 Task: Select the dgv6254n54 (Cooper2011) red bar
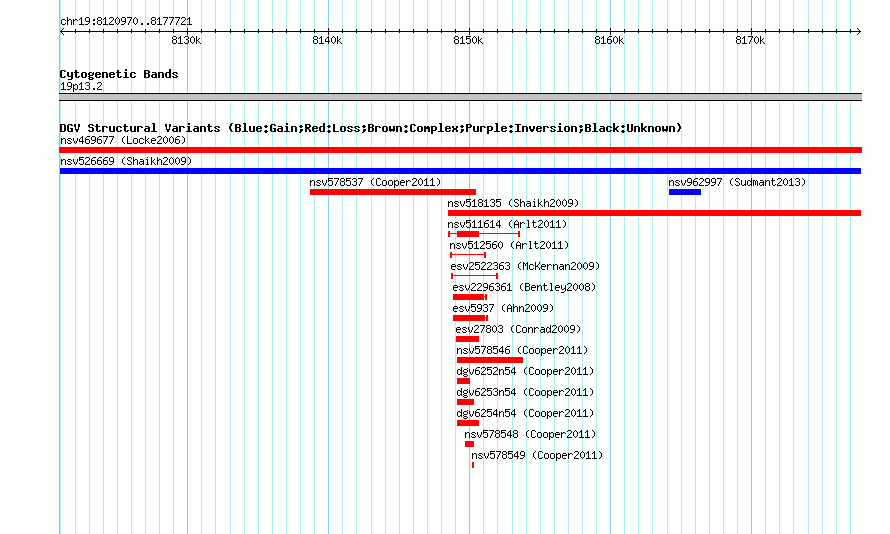468,423
